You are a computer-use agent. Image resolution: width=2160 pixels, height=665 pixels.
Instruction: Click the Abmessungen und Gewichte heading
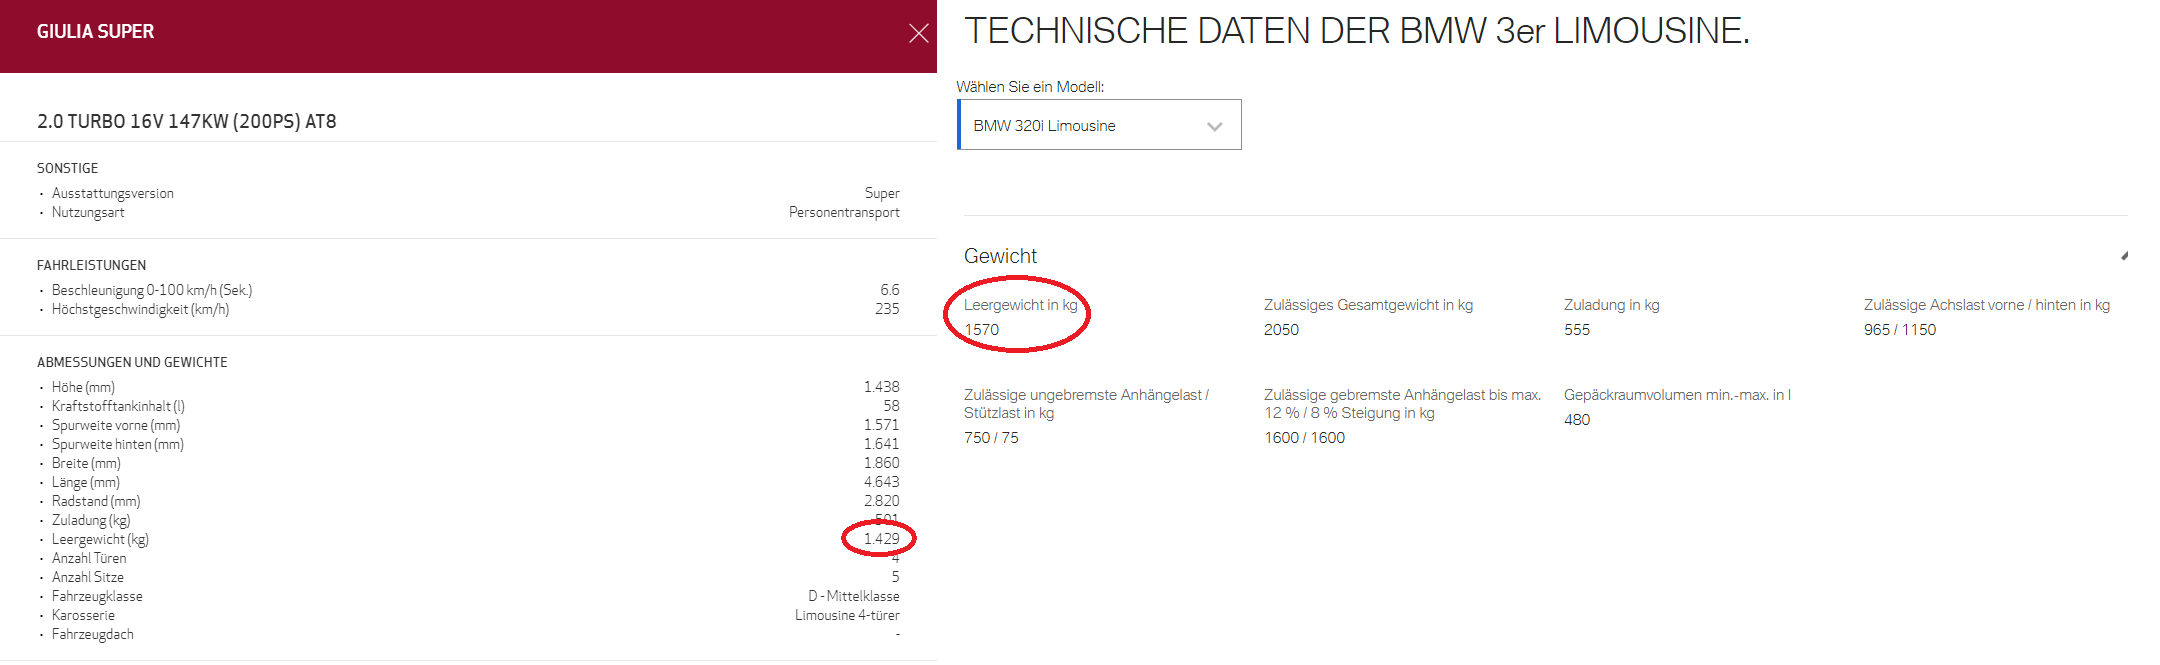[132, 362]
